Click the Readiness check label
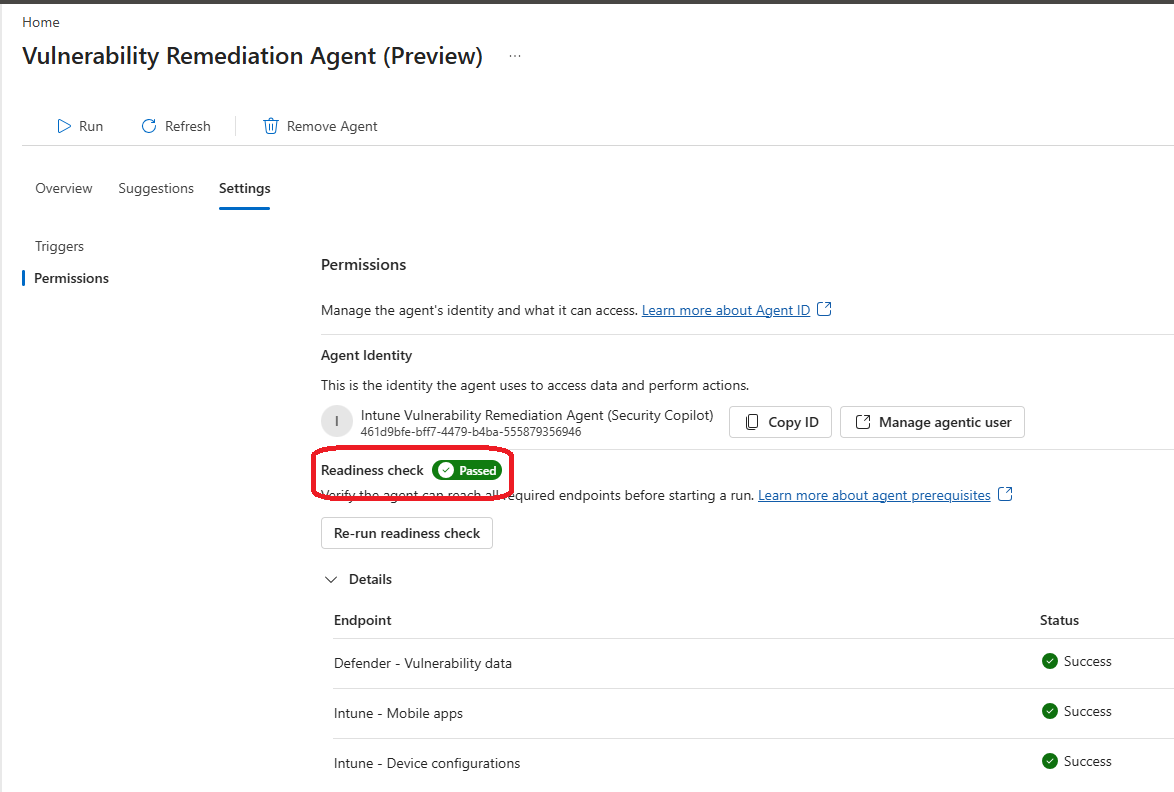 point(372,470)
